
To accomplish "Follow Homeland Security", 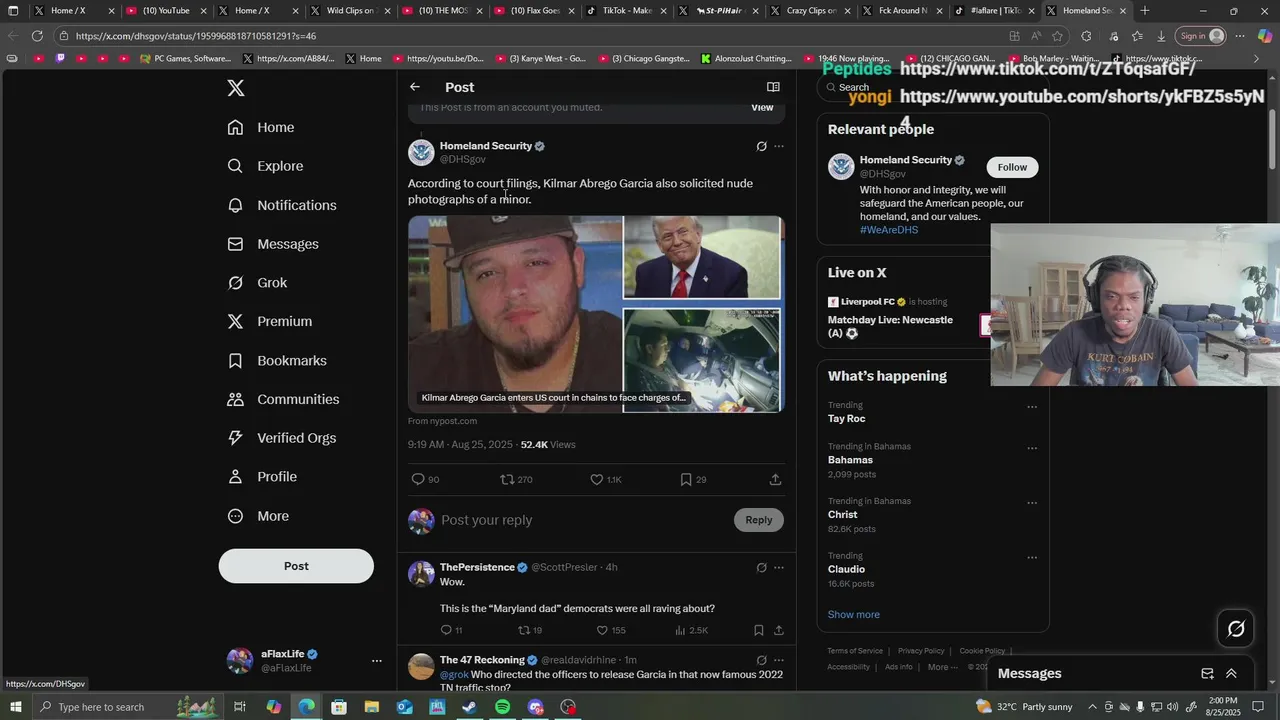I will [x=1012, y=167].
